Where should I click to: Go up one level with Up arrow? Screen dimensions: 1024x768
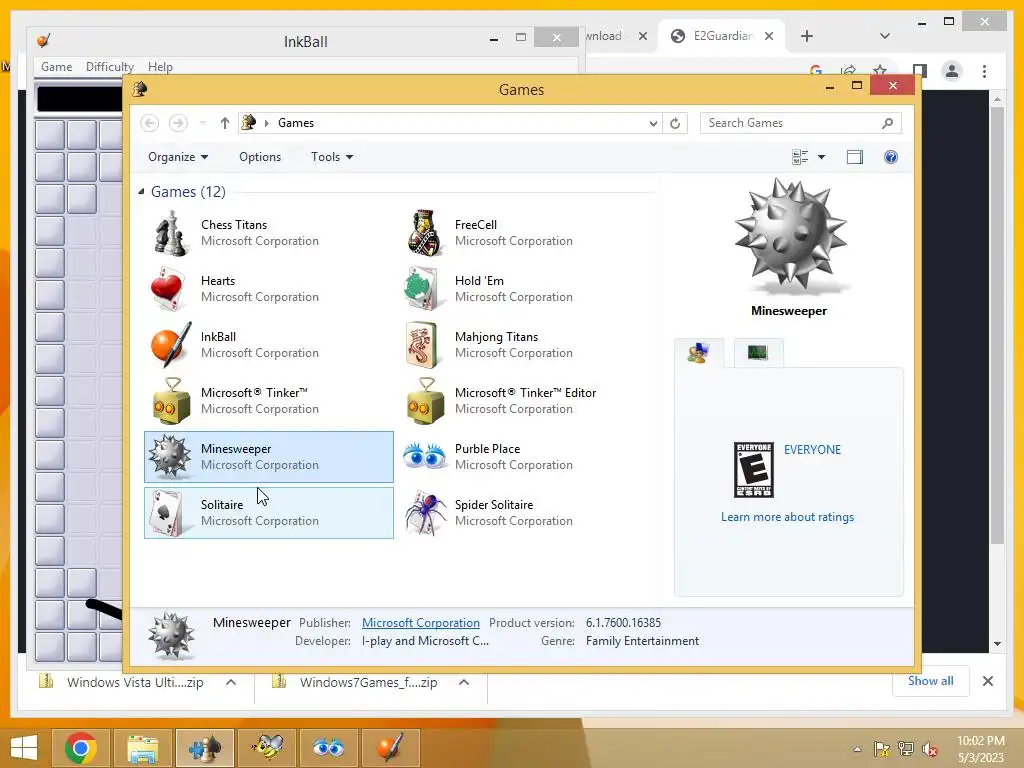click(x=225, y=123)
